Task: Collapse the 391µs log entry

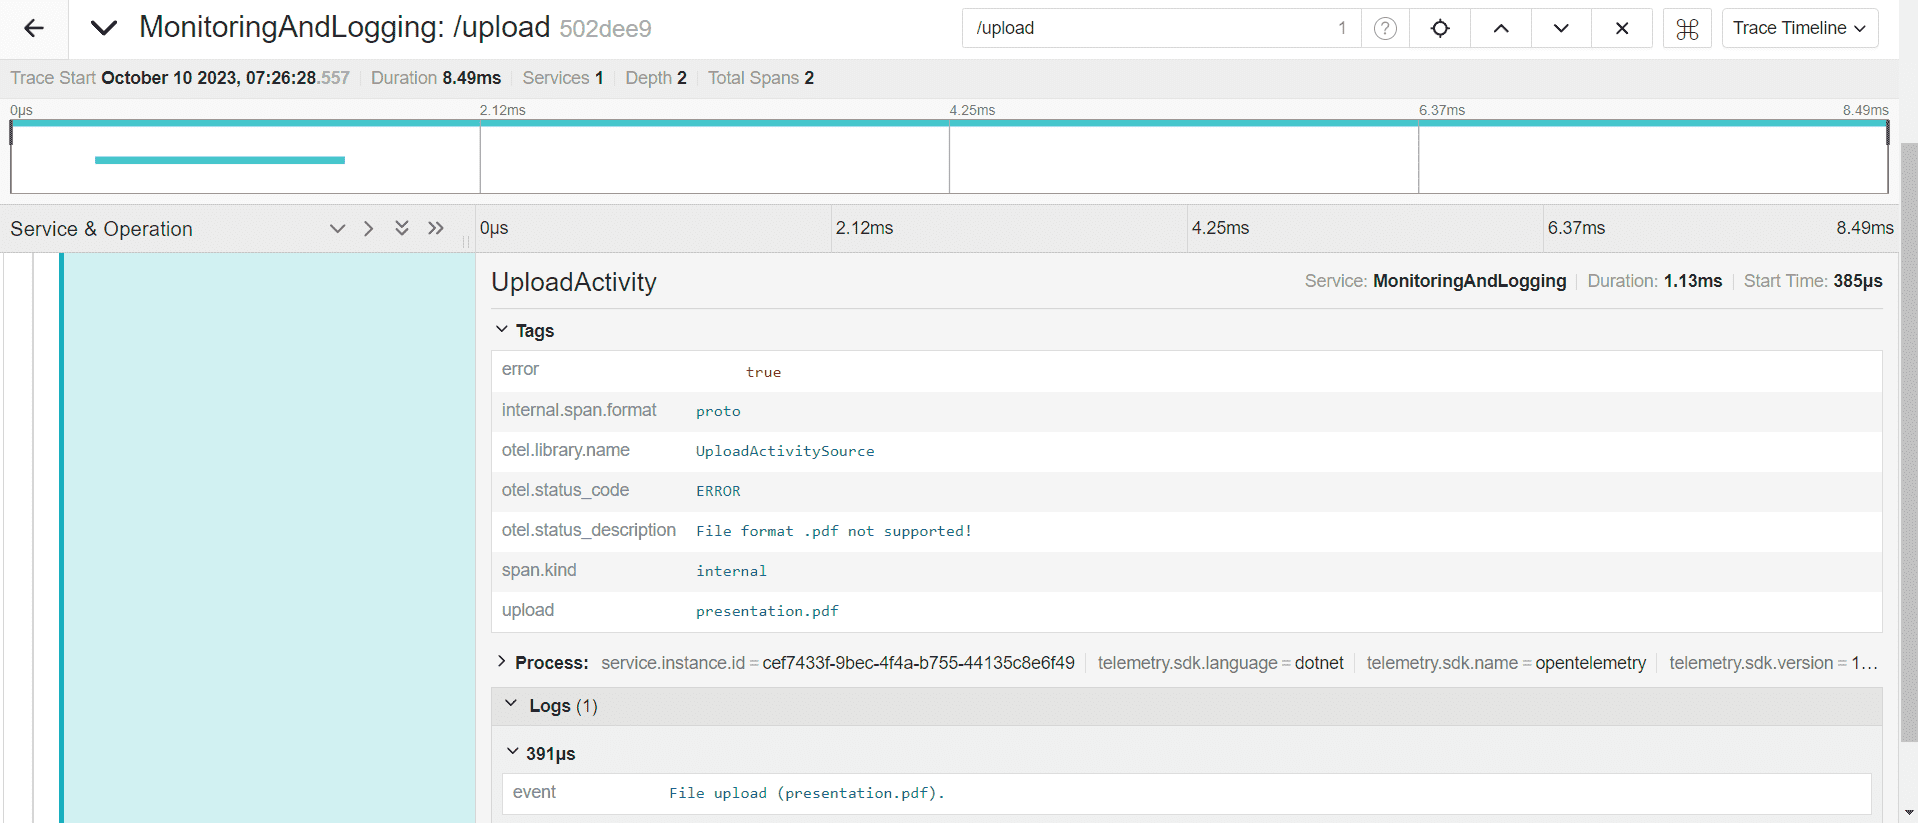Action: point(513,752)
